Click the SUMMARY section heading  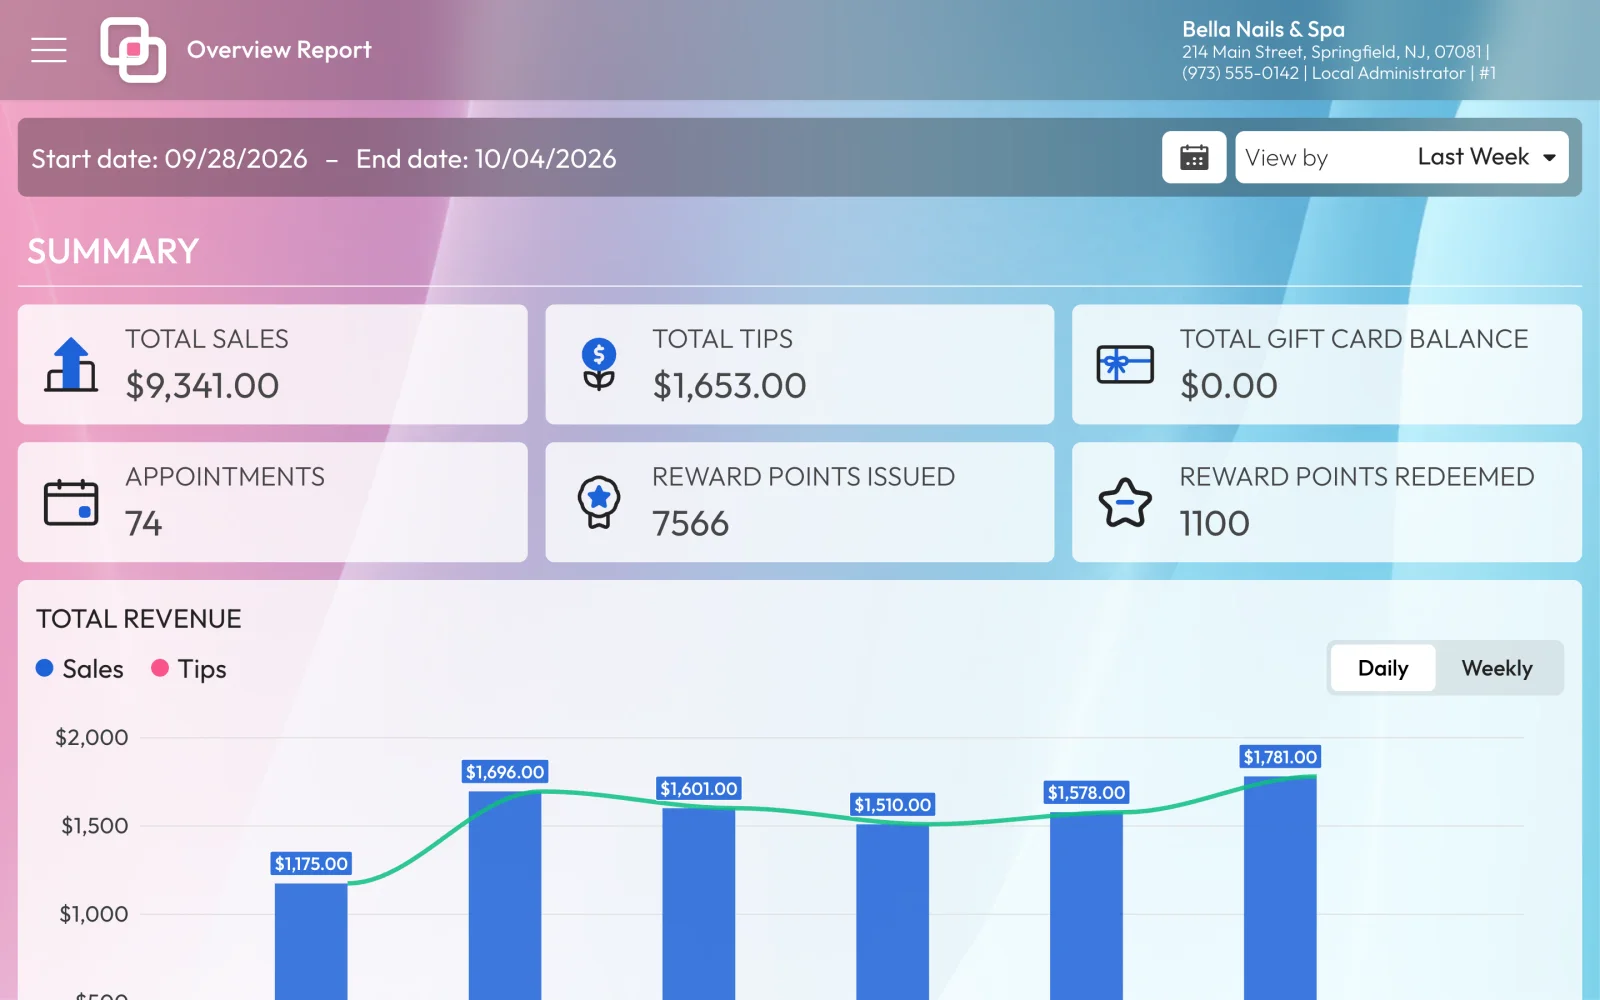click(113, 251)
